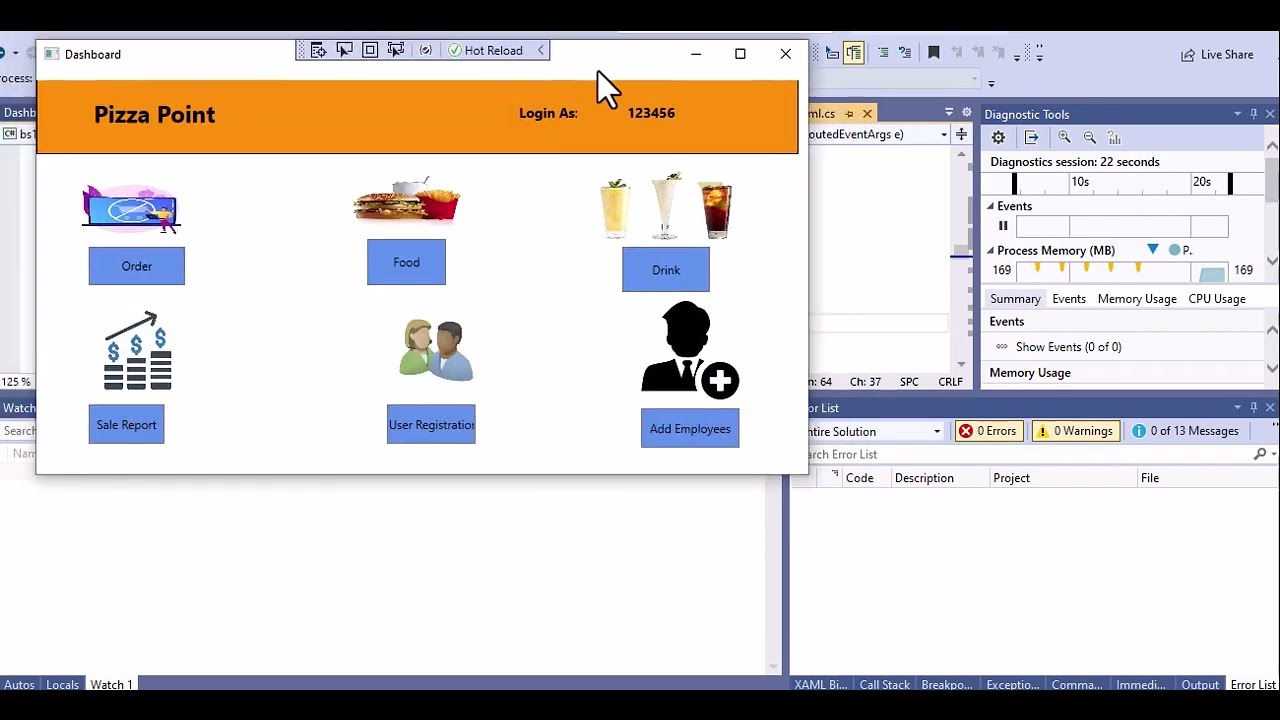The image size is (1280, 720).
Task: Click the burger and fries food image
Action: (x=406, y=200)
